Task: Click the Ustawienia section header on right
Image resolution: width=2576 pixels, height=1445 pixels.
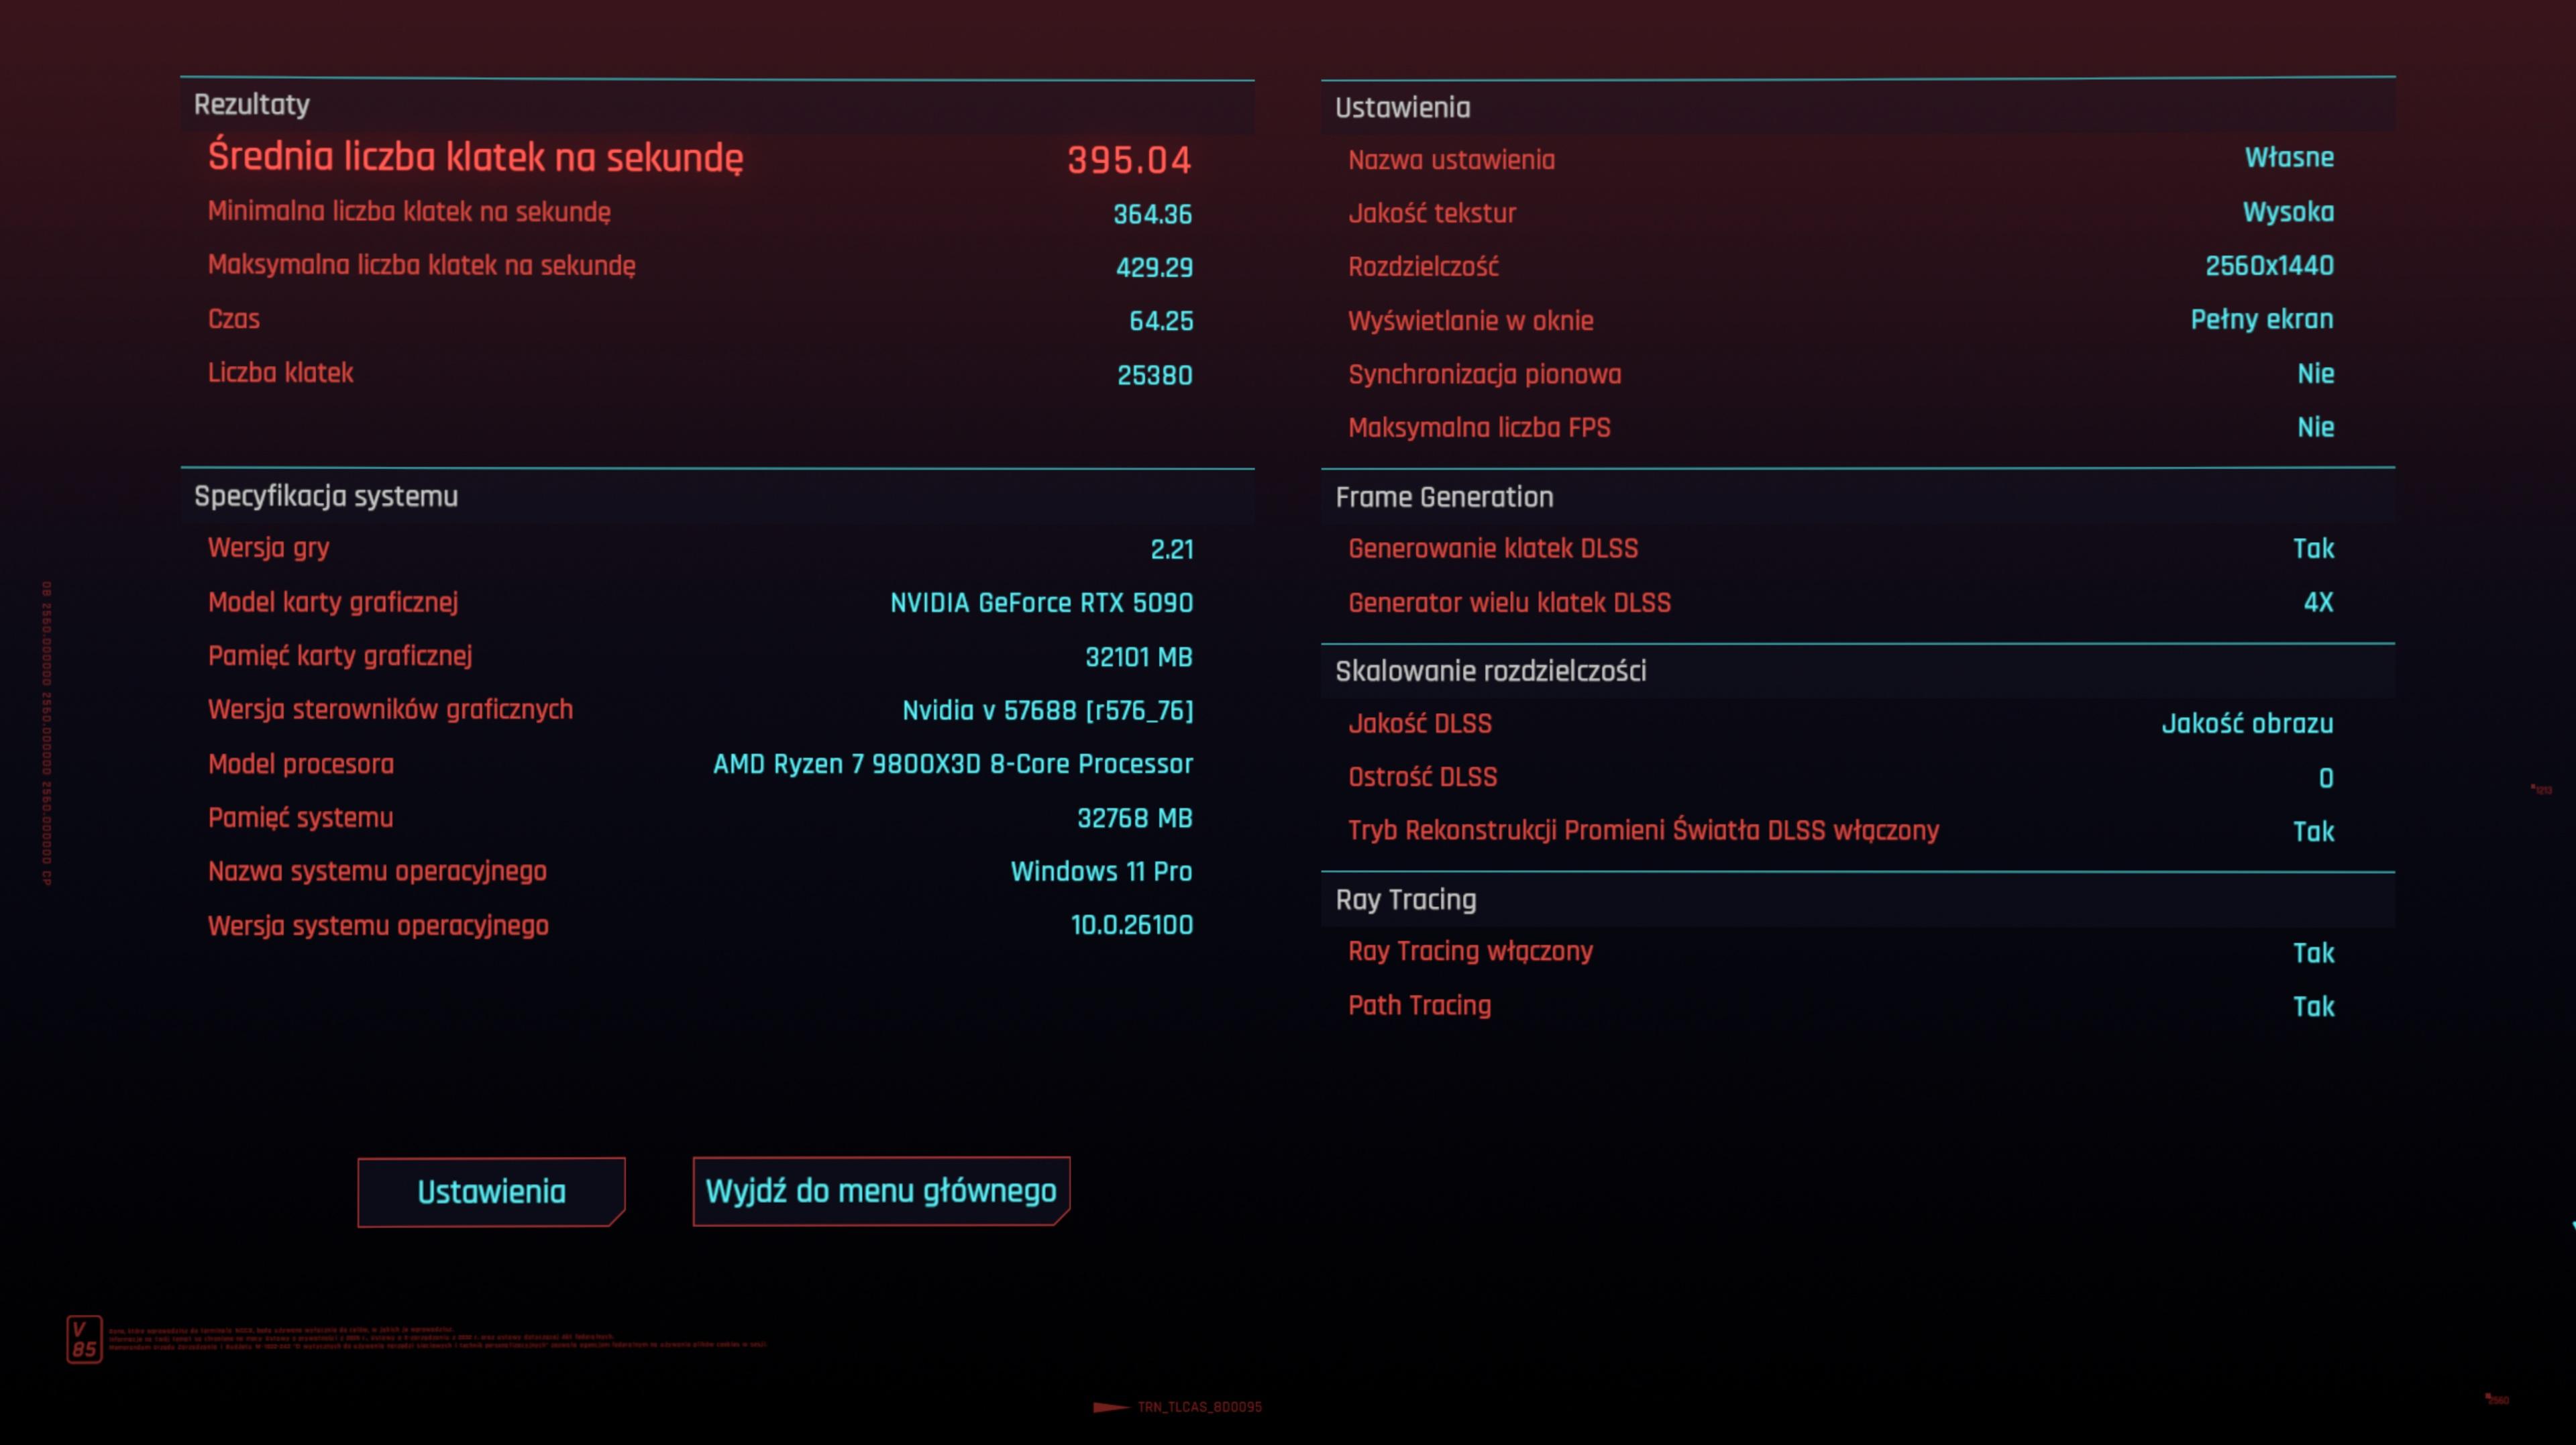Action: click(x=1402, y=108)
